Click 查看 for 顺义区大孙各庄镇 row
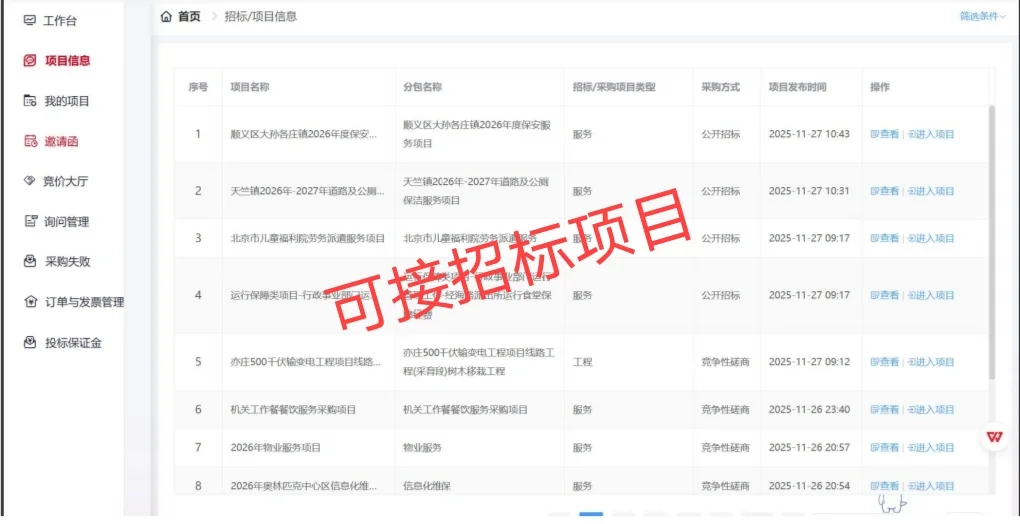 (x=885, y=135)
